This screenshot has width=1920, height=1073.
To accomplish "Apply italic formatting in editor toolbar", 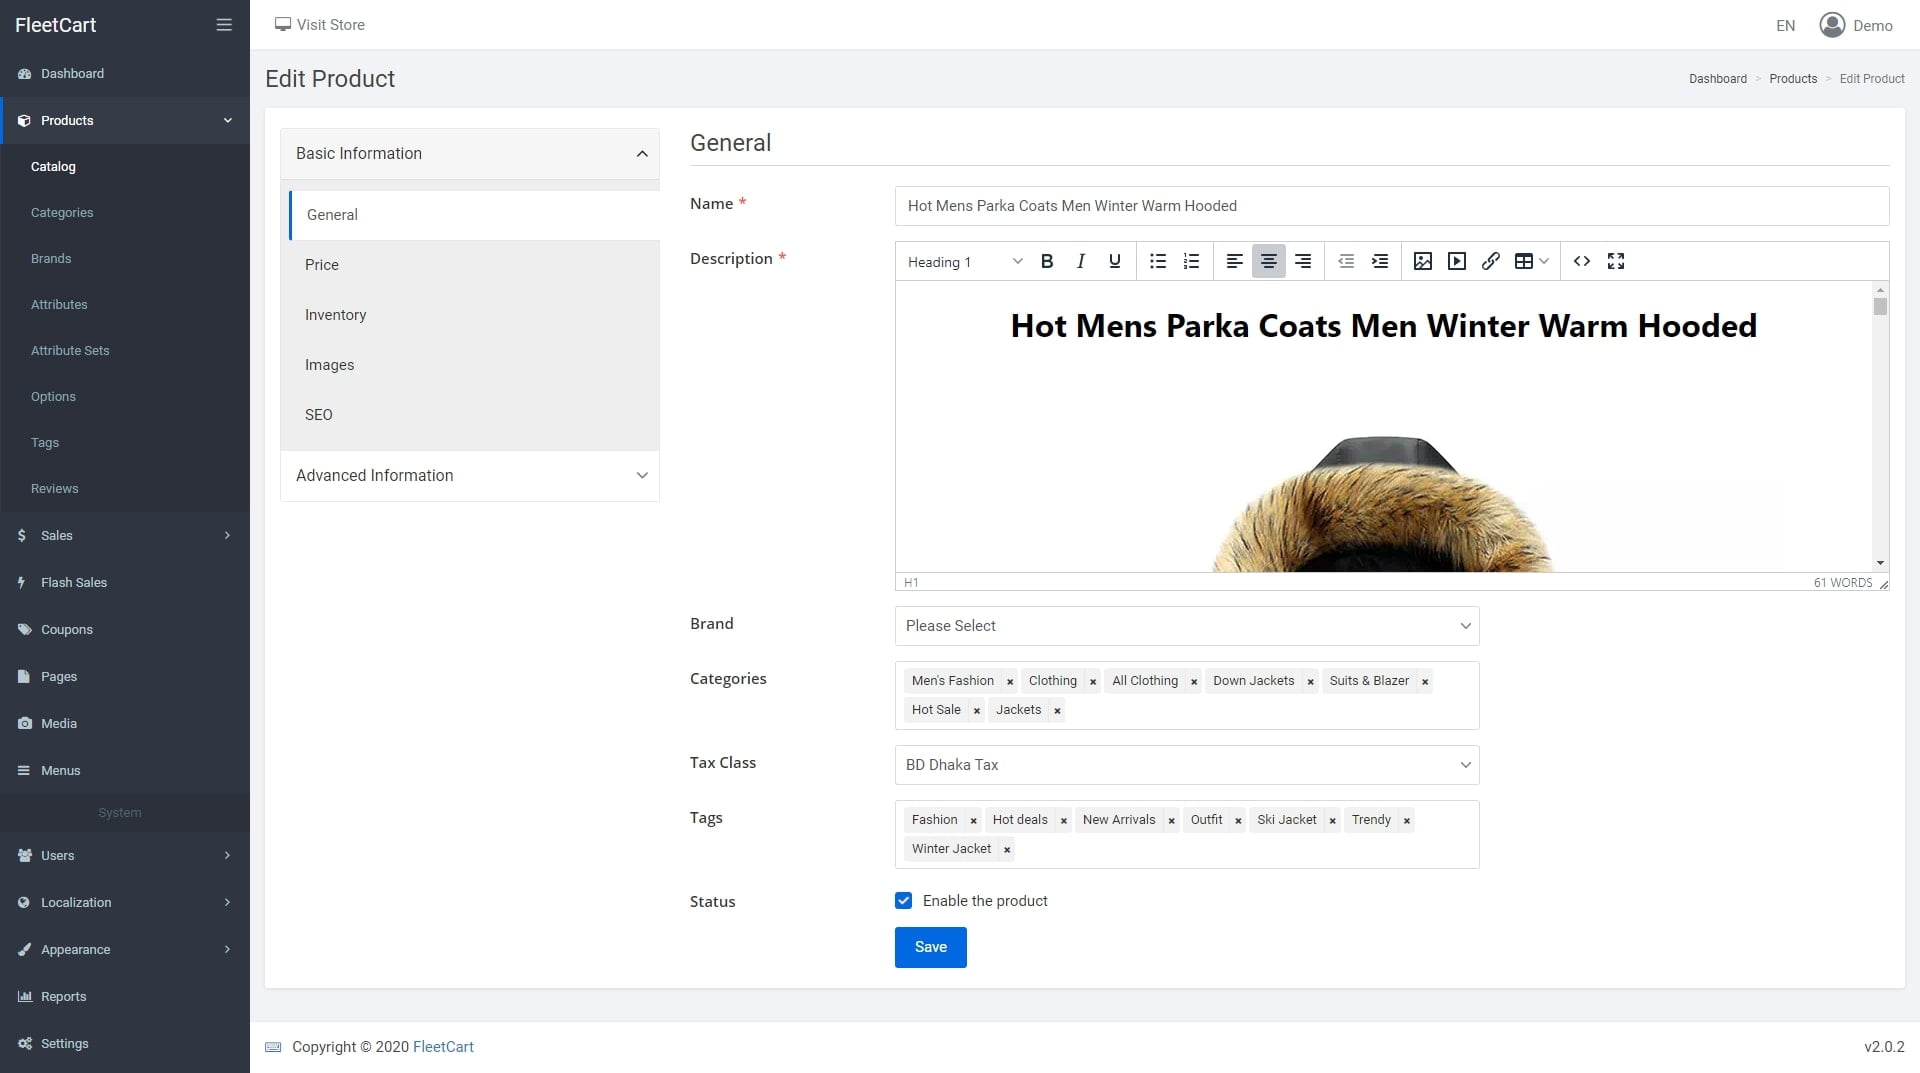I will (1080, 261).
